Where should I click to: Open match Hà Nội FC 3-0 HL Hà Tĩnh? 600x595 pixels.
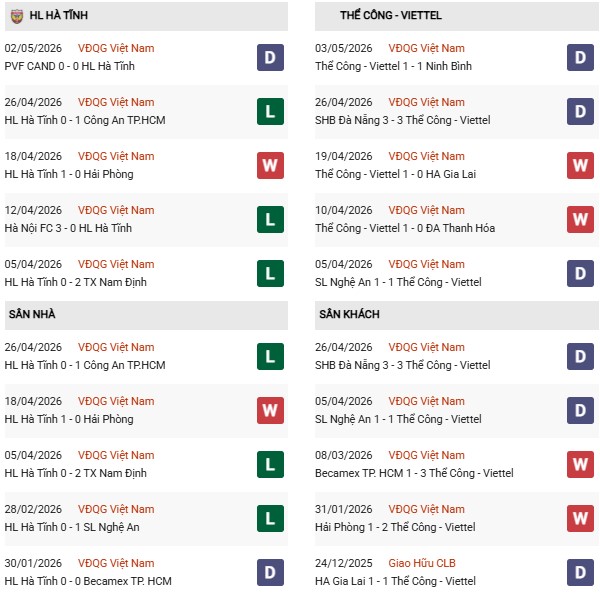(68, 228)
